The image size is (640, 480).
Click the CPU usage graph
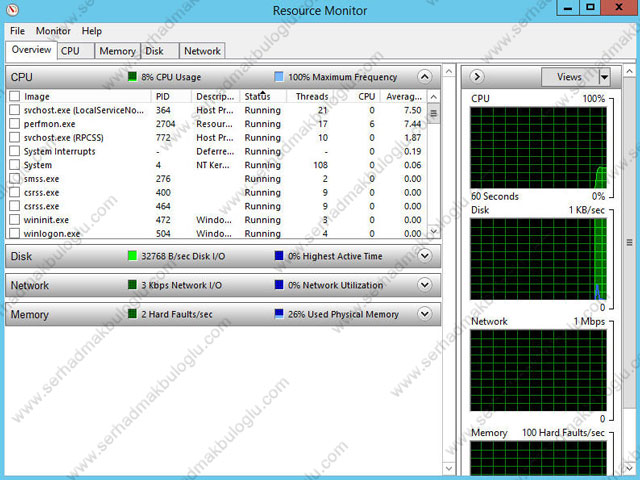click(x=538, y=147)
